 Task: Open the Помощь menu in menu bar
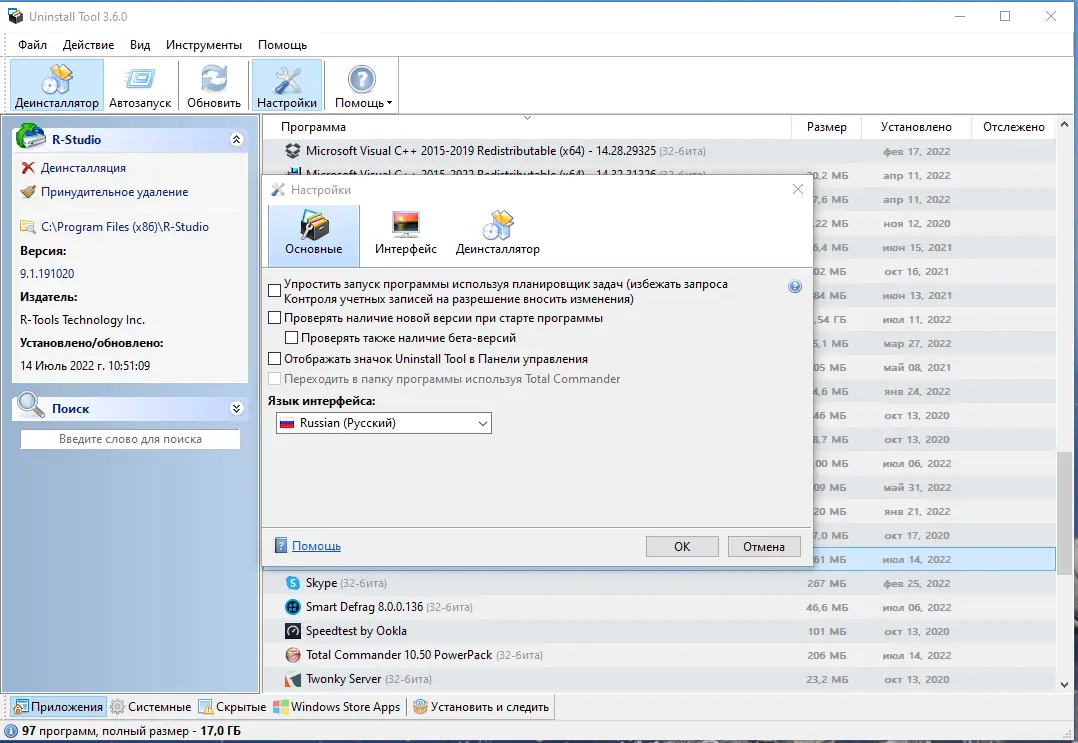(x=282, y=45)
